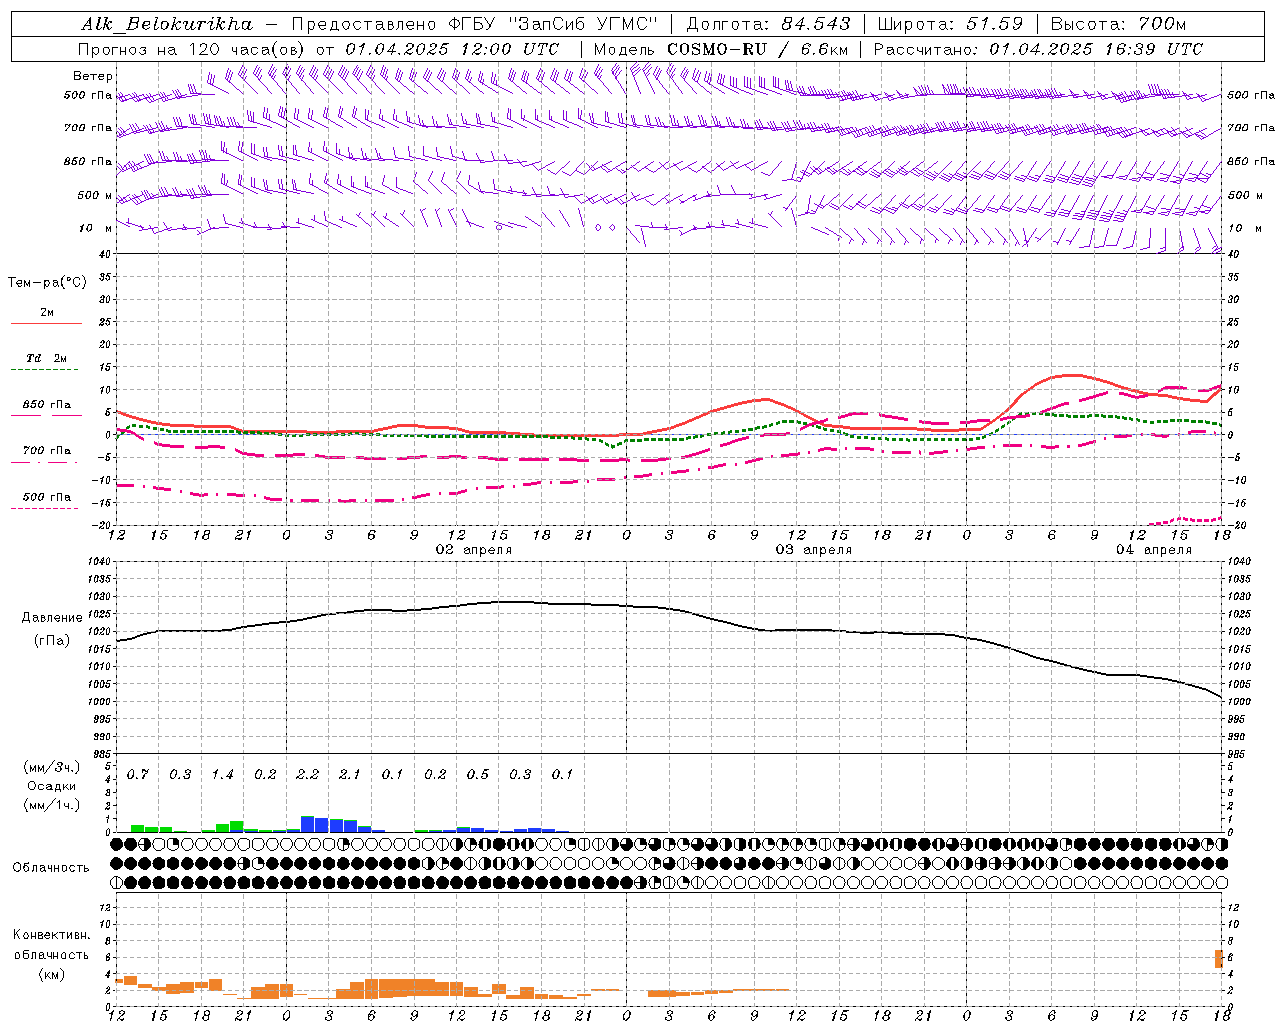Click the 2м temperature legend entry
1280x1024 pixels.
point(47,313)
